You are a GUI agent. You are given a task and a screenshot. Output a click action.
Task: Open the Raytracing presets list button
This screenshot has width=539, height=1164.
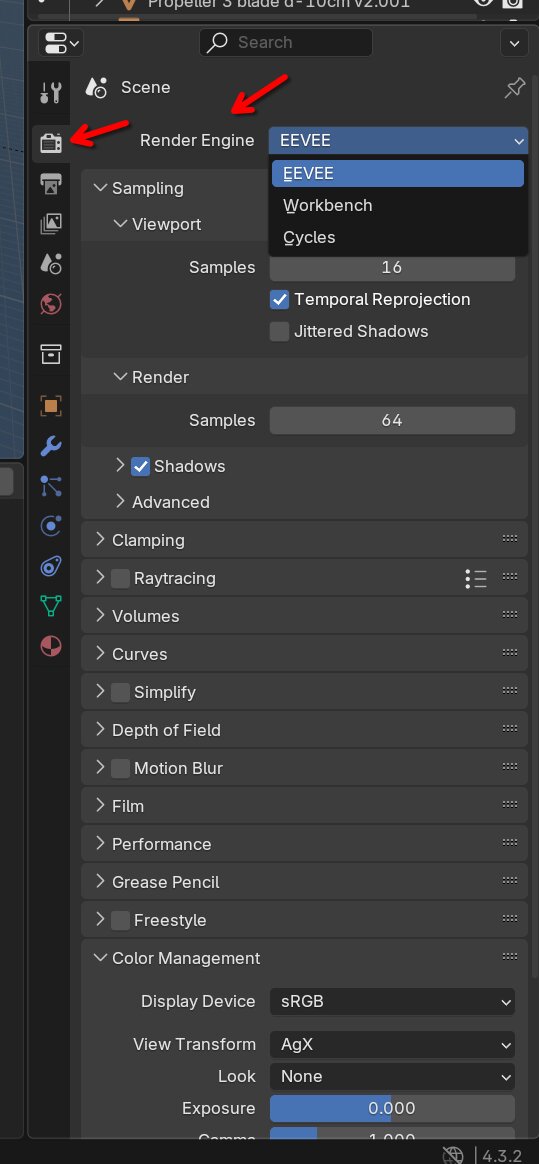[x=476, y=578]
